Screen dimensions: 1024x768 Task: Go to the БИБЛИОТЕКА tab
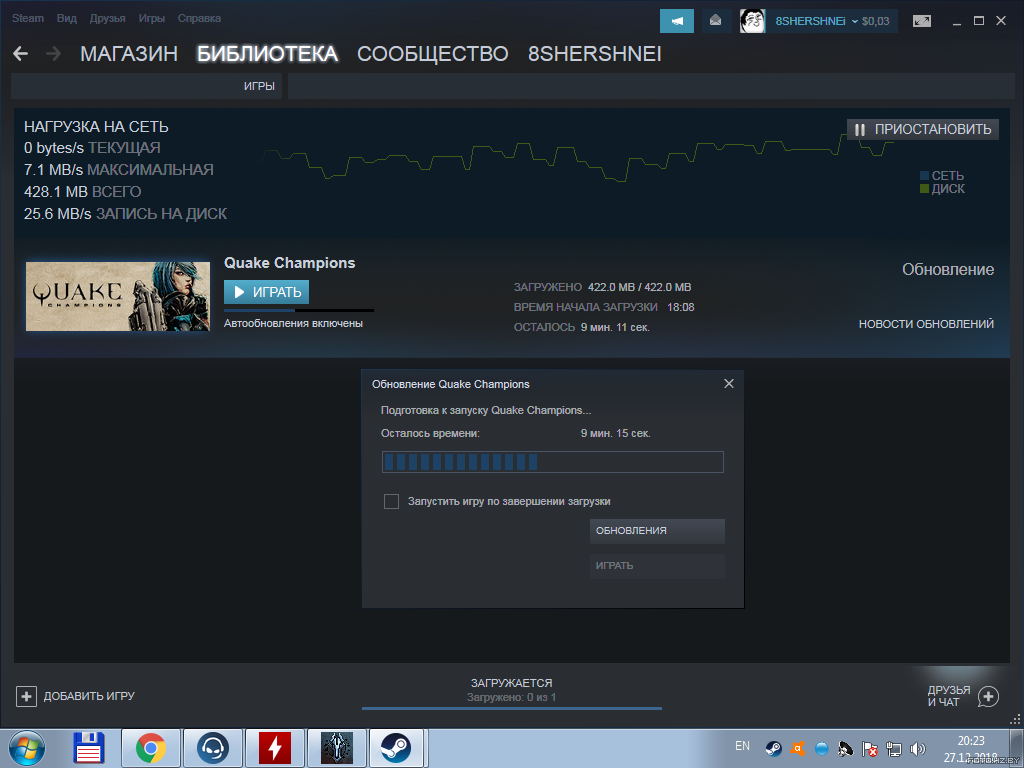[268, 54]
